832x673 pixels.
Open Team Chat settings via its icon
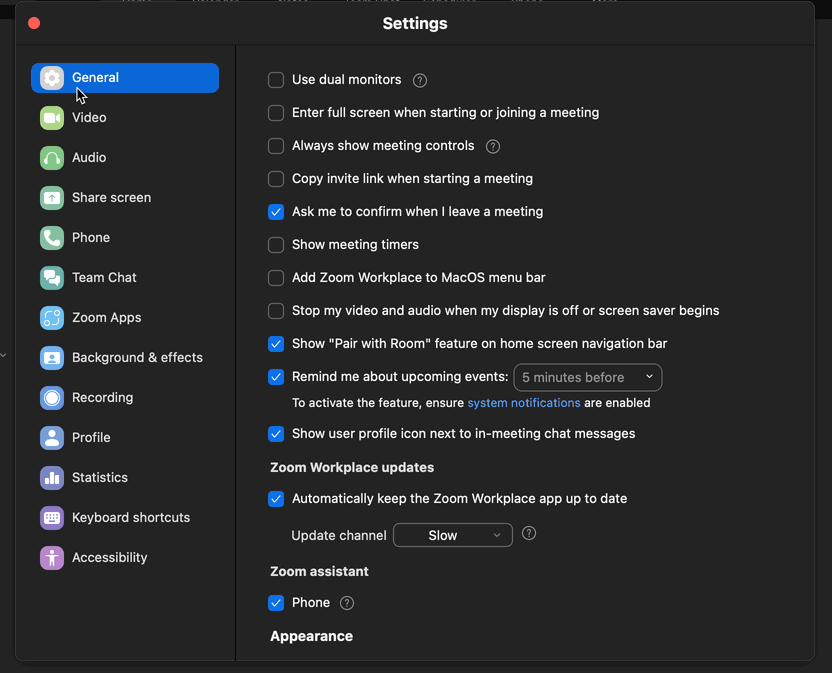(x=51, y=277)
